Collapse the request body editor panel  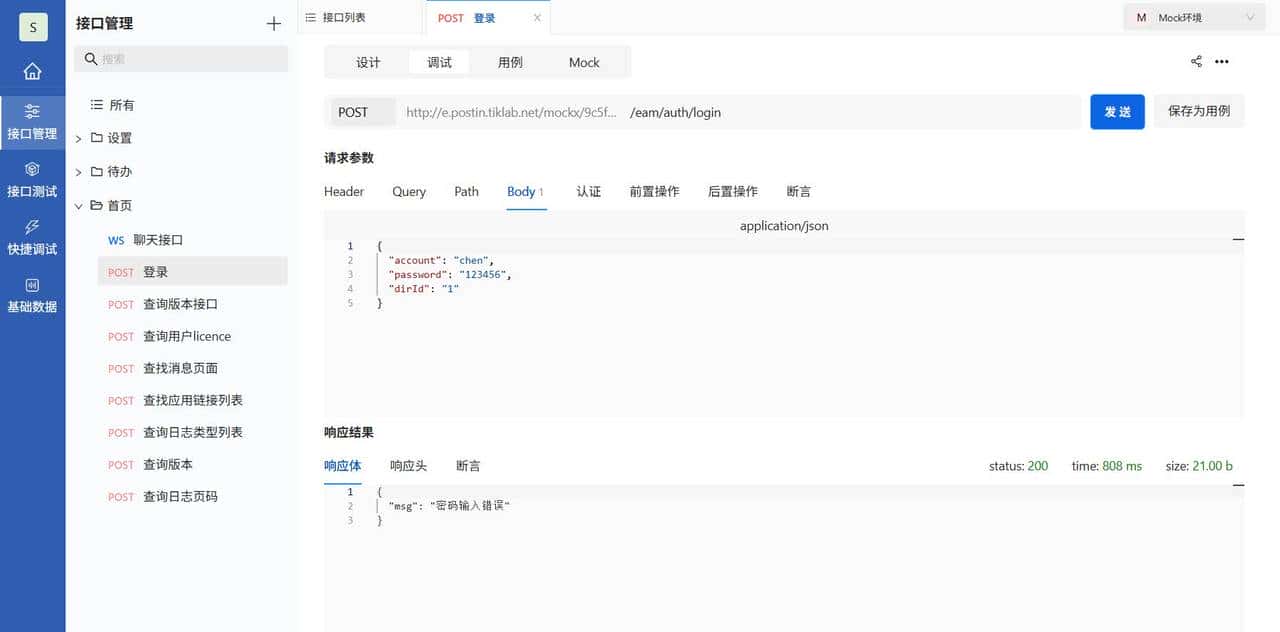[x=1238, y=240]
